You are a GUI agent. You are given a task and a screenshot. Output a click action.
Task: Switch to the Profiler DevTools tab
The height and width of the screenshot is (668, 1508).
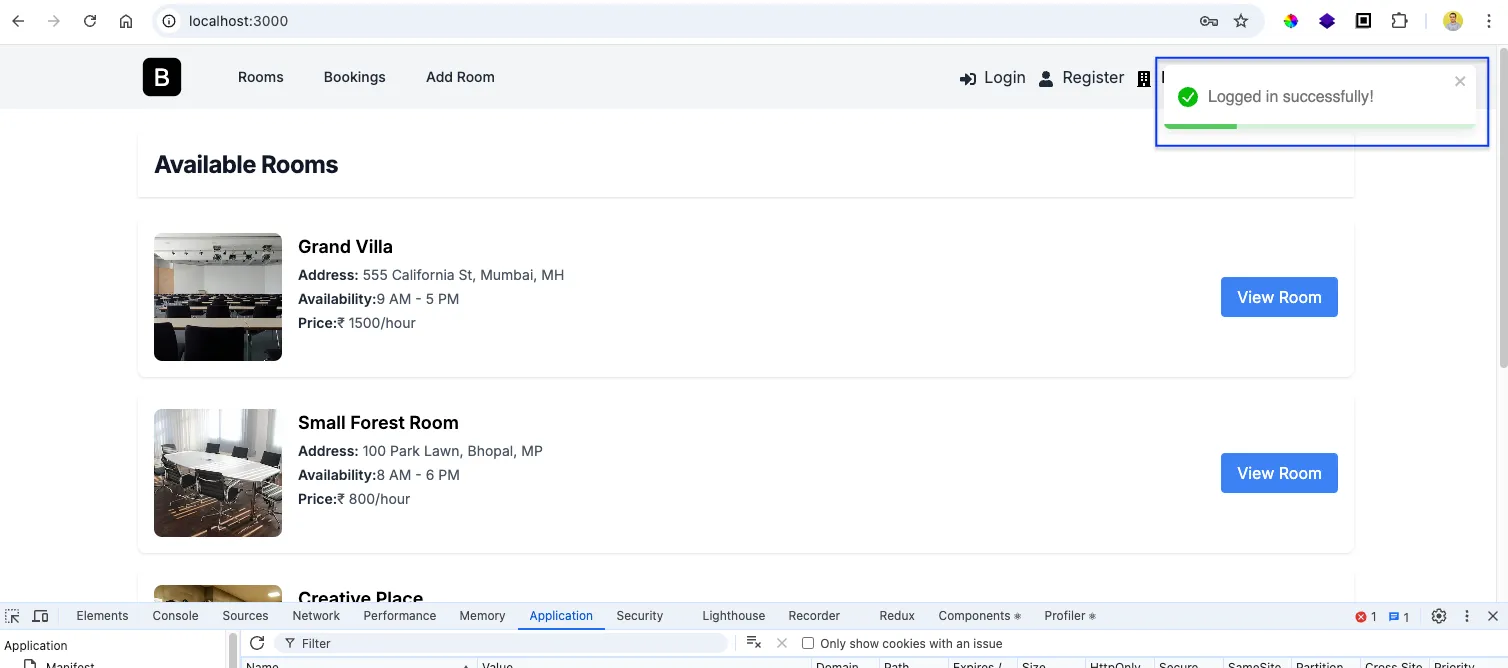[1070, 616]
